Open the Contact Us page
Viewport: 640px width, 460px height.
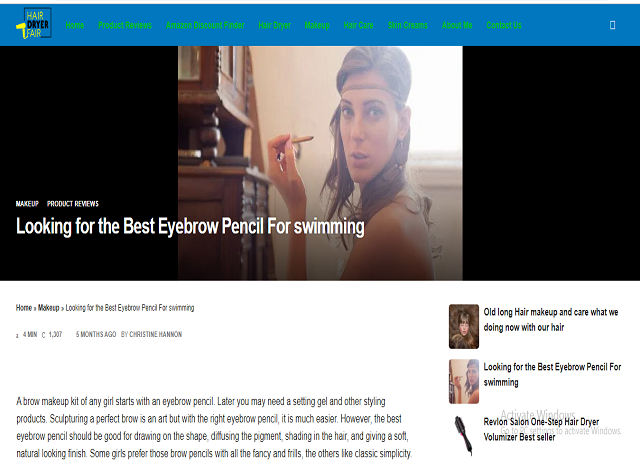(x=504, y=25)
